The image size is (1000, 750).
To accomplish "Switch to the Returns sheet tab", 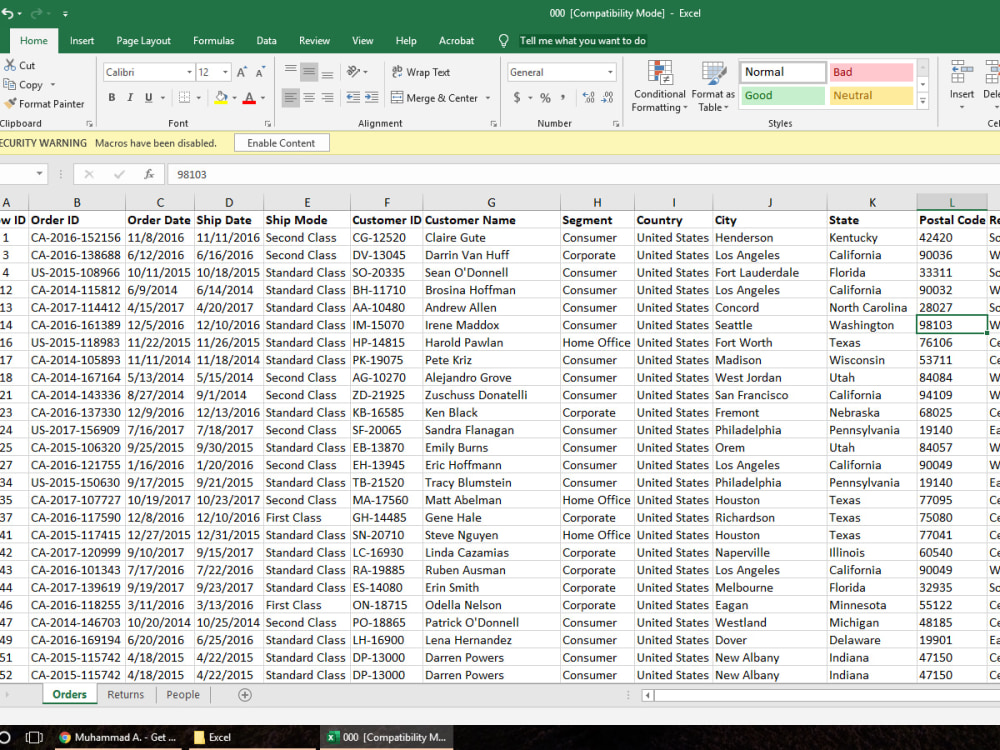I will [x=126, y=695].
